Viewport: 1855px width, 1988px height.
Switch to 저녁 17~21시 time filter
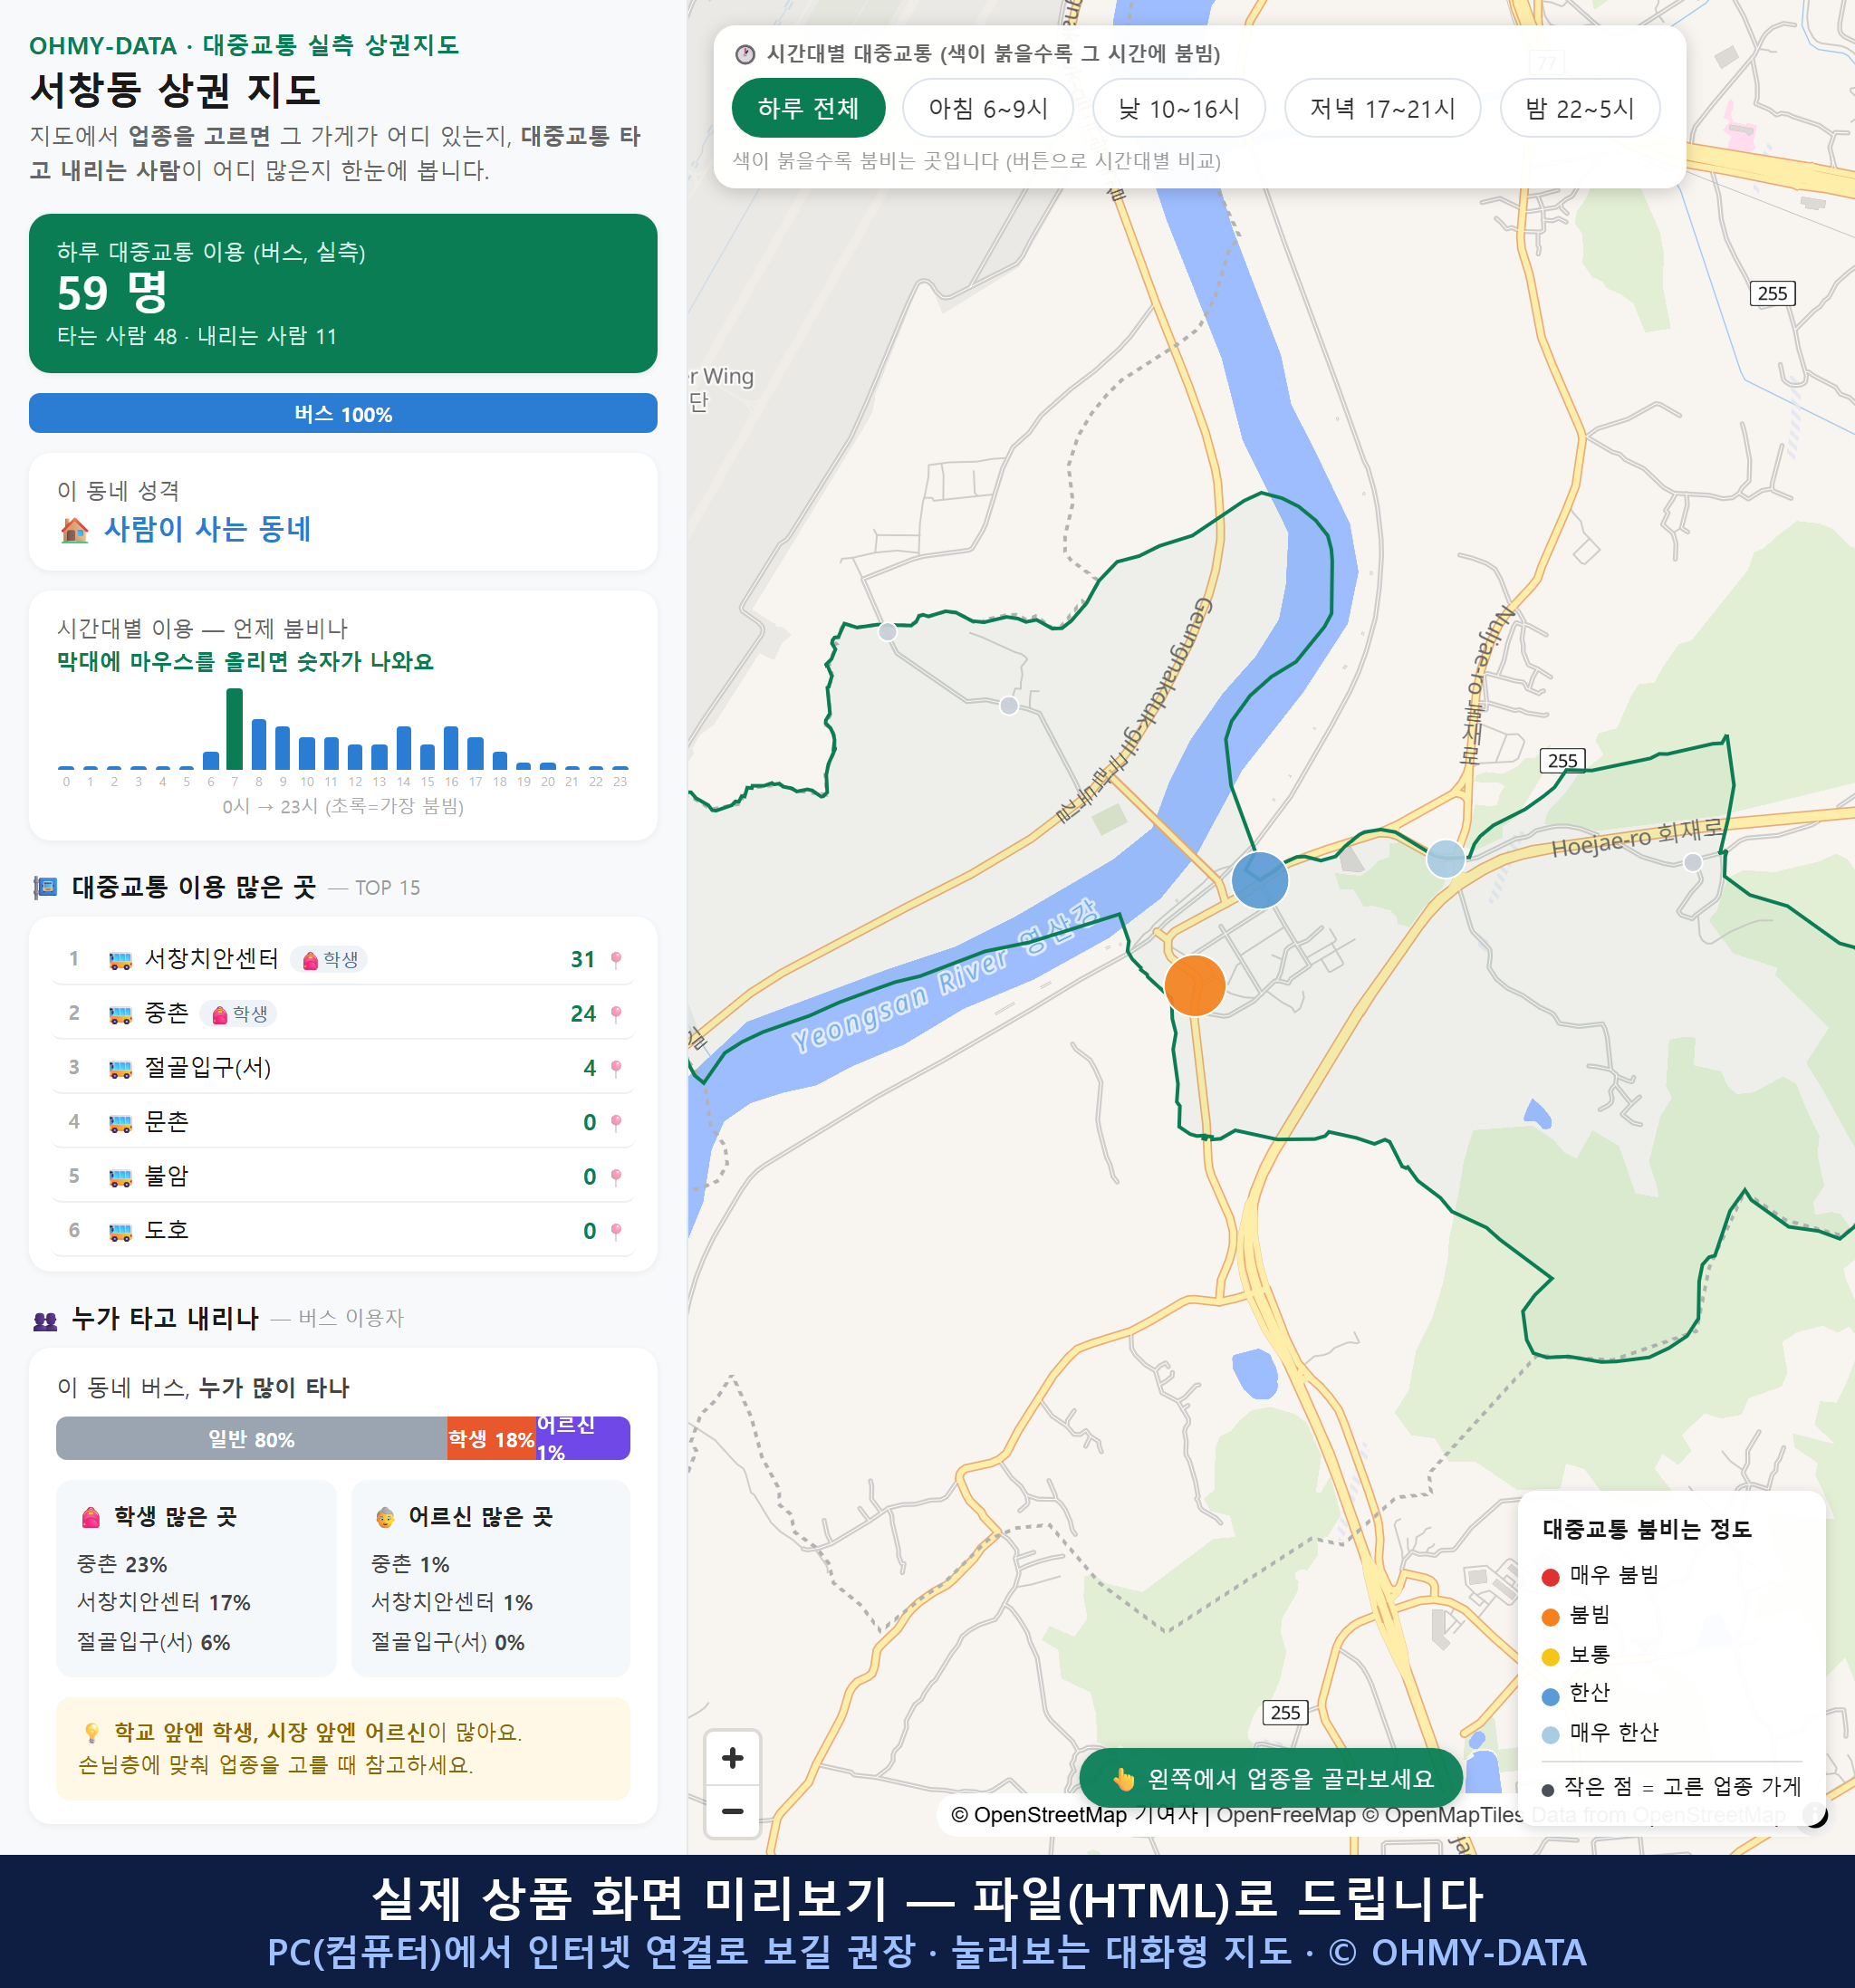pos(1382,108)
